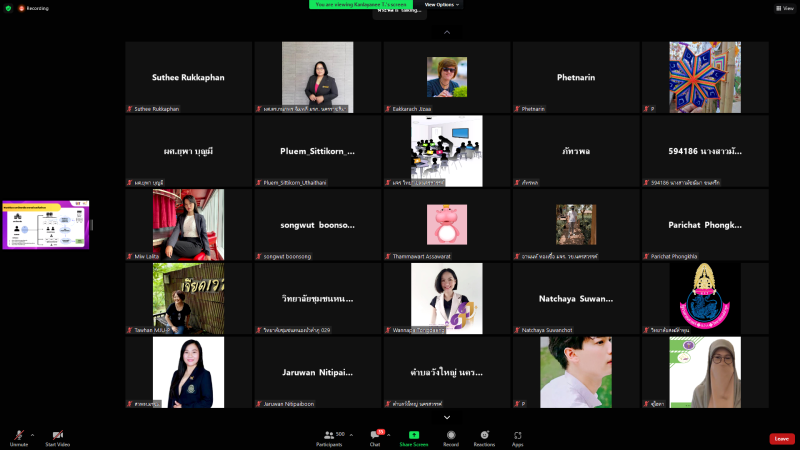Click the Unmute microphone icon
800x450 pixels.
[19, 435]
